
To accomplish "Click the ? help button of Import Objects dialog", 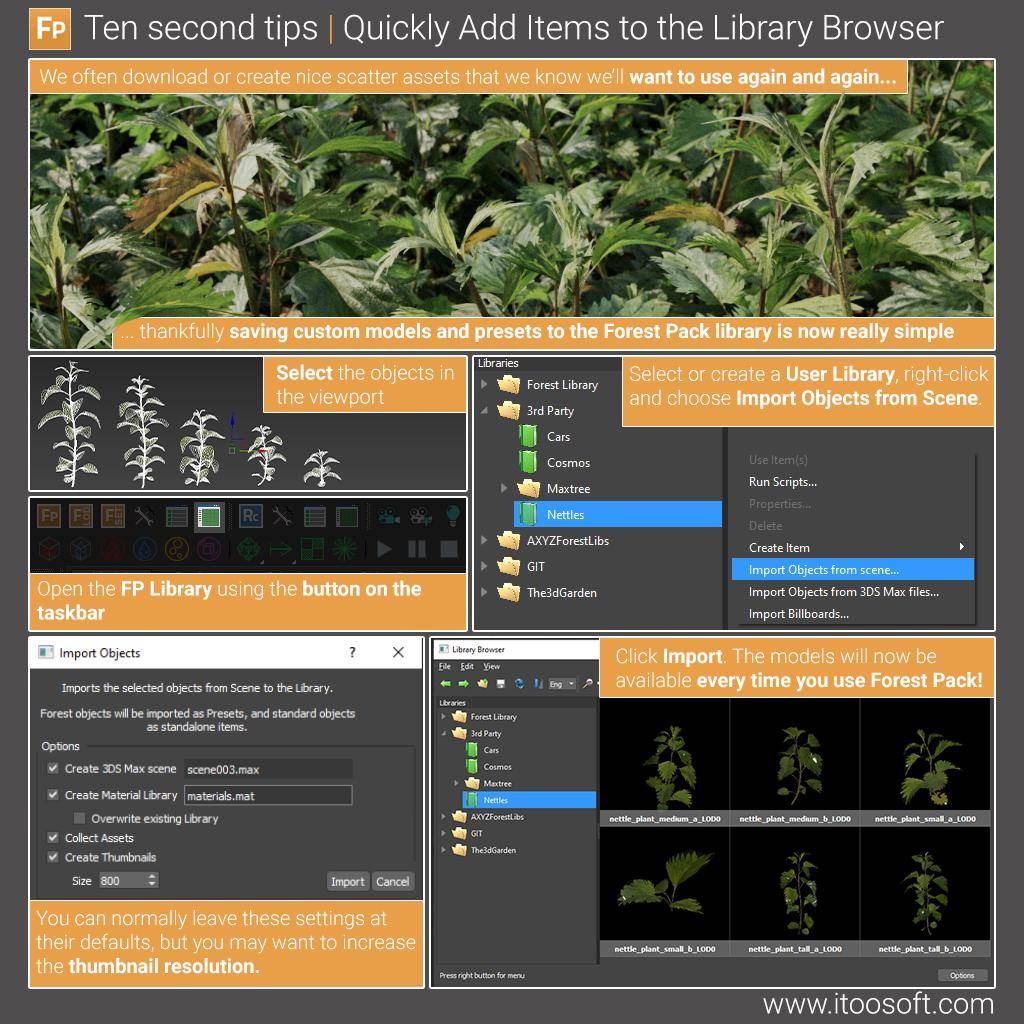I will [x=353, y=652].
